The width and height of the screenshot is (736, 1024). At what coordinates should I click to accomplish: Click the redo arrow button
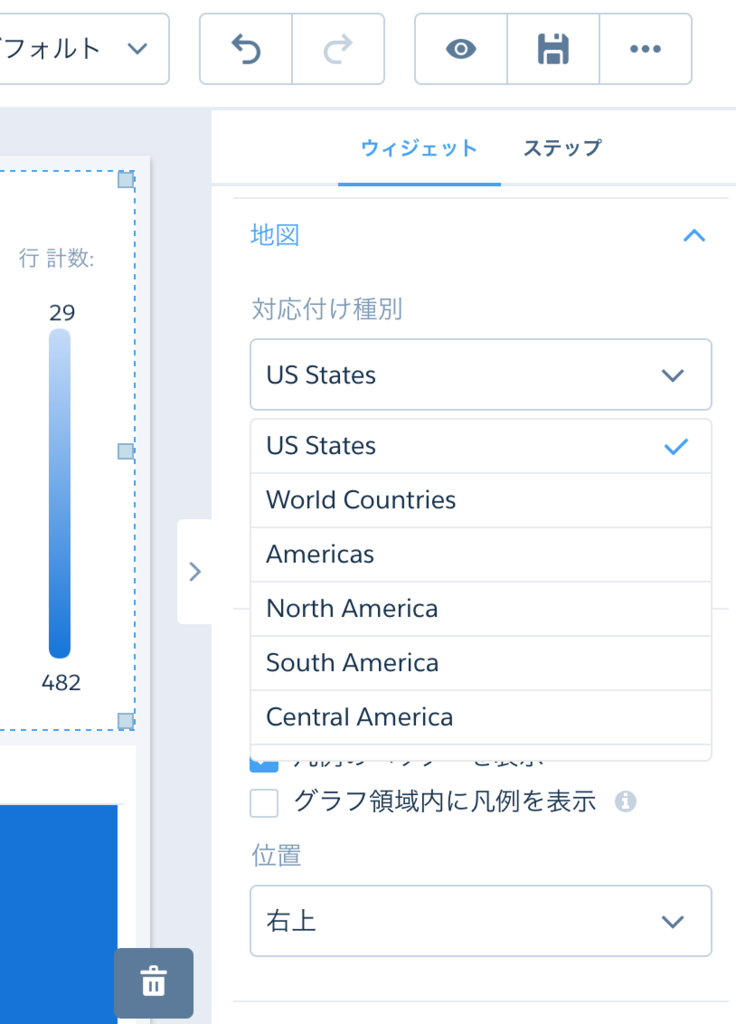[338, 49]
